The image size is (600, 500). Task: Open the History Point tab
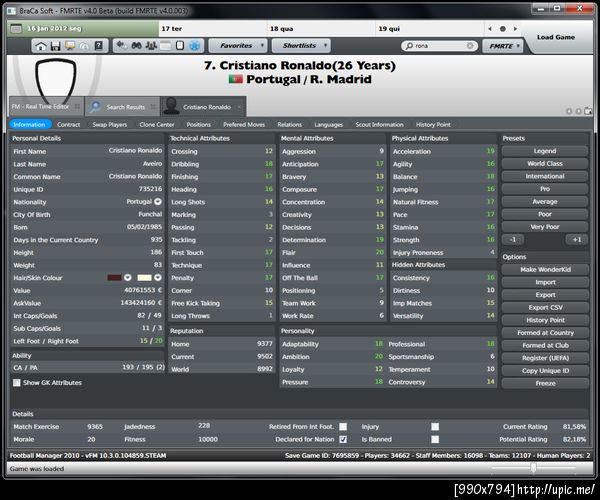433,124
